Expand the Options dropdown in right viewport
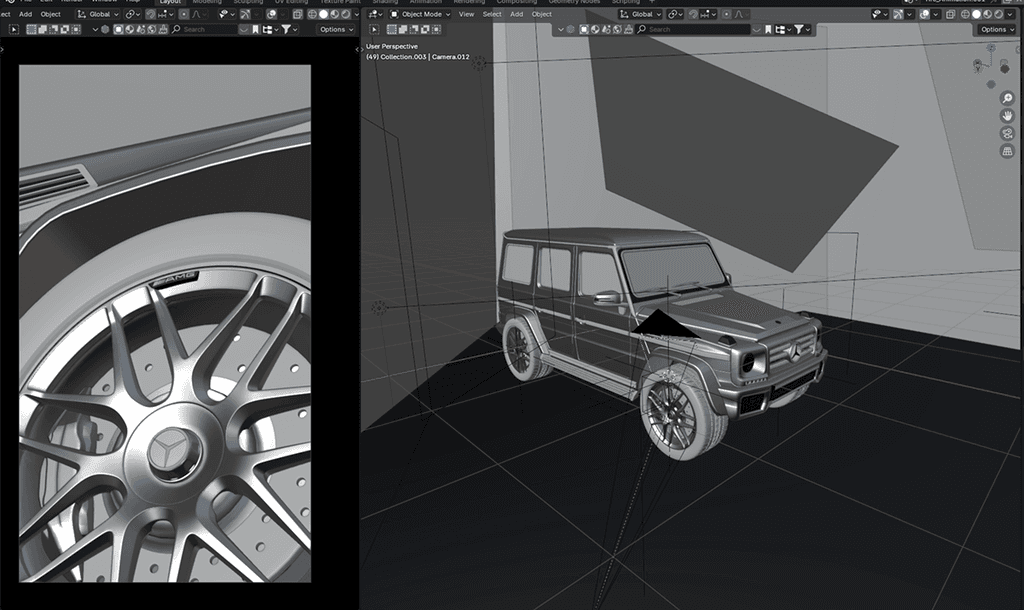The image size is (1024, 610). coord(995,30)
